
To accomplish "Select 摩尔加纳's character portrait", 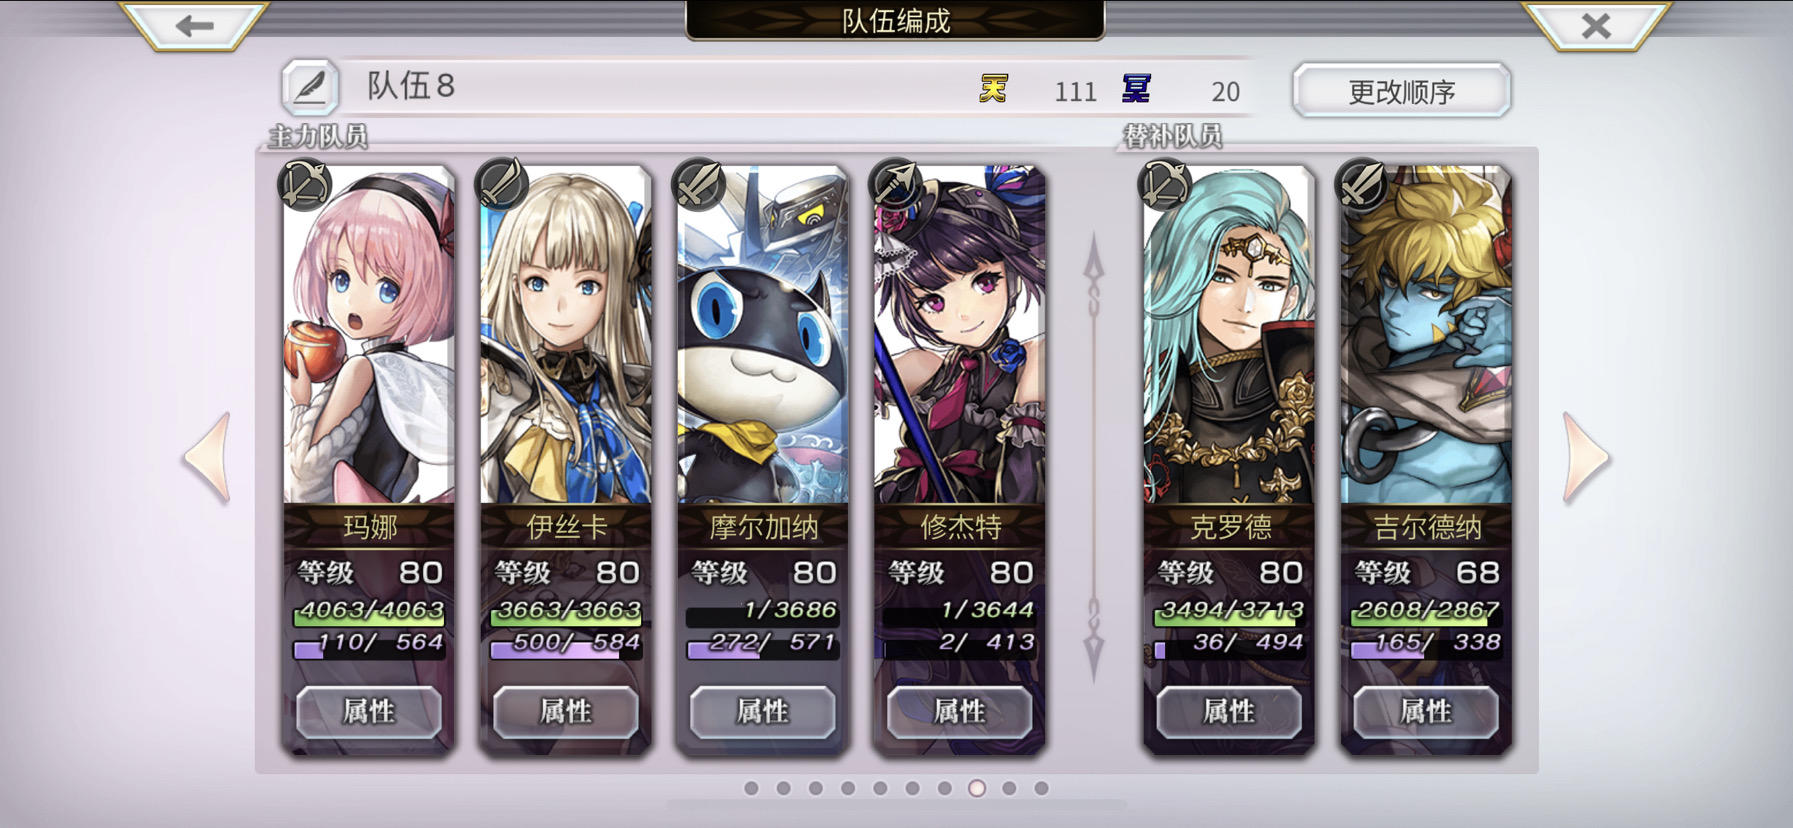I will point(763,335).
